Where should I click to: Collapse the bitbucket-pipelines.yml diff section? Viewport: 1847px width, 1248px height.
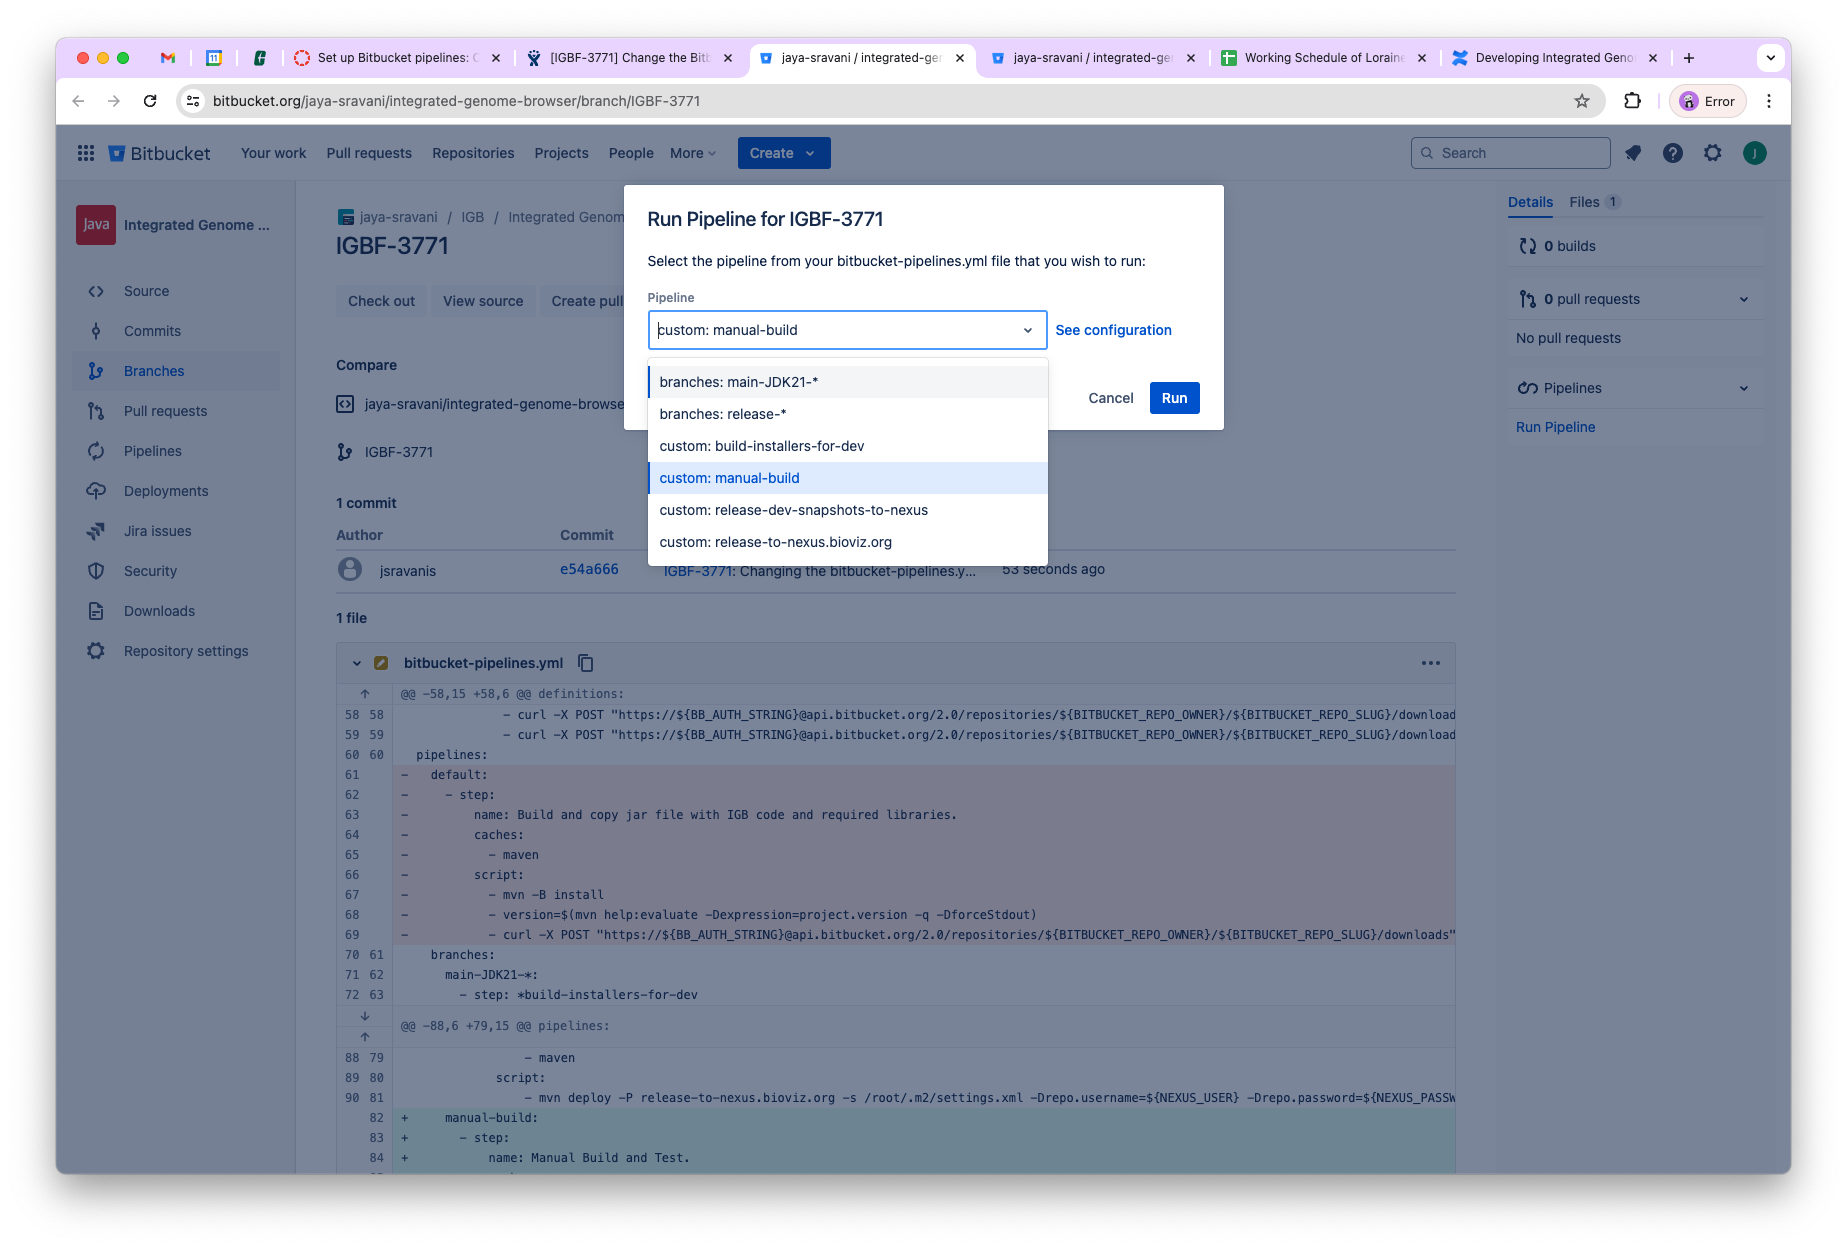tap(357, 663)
